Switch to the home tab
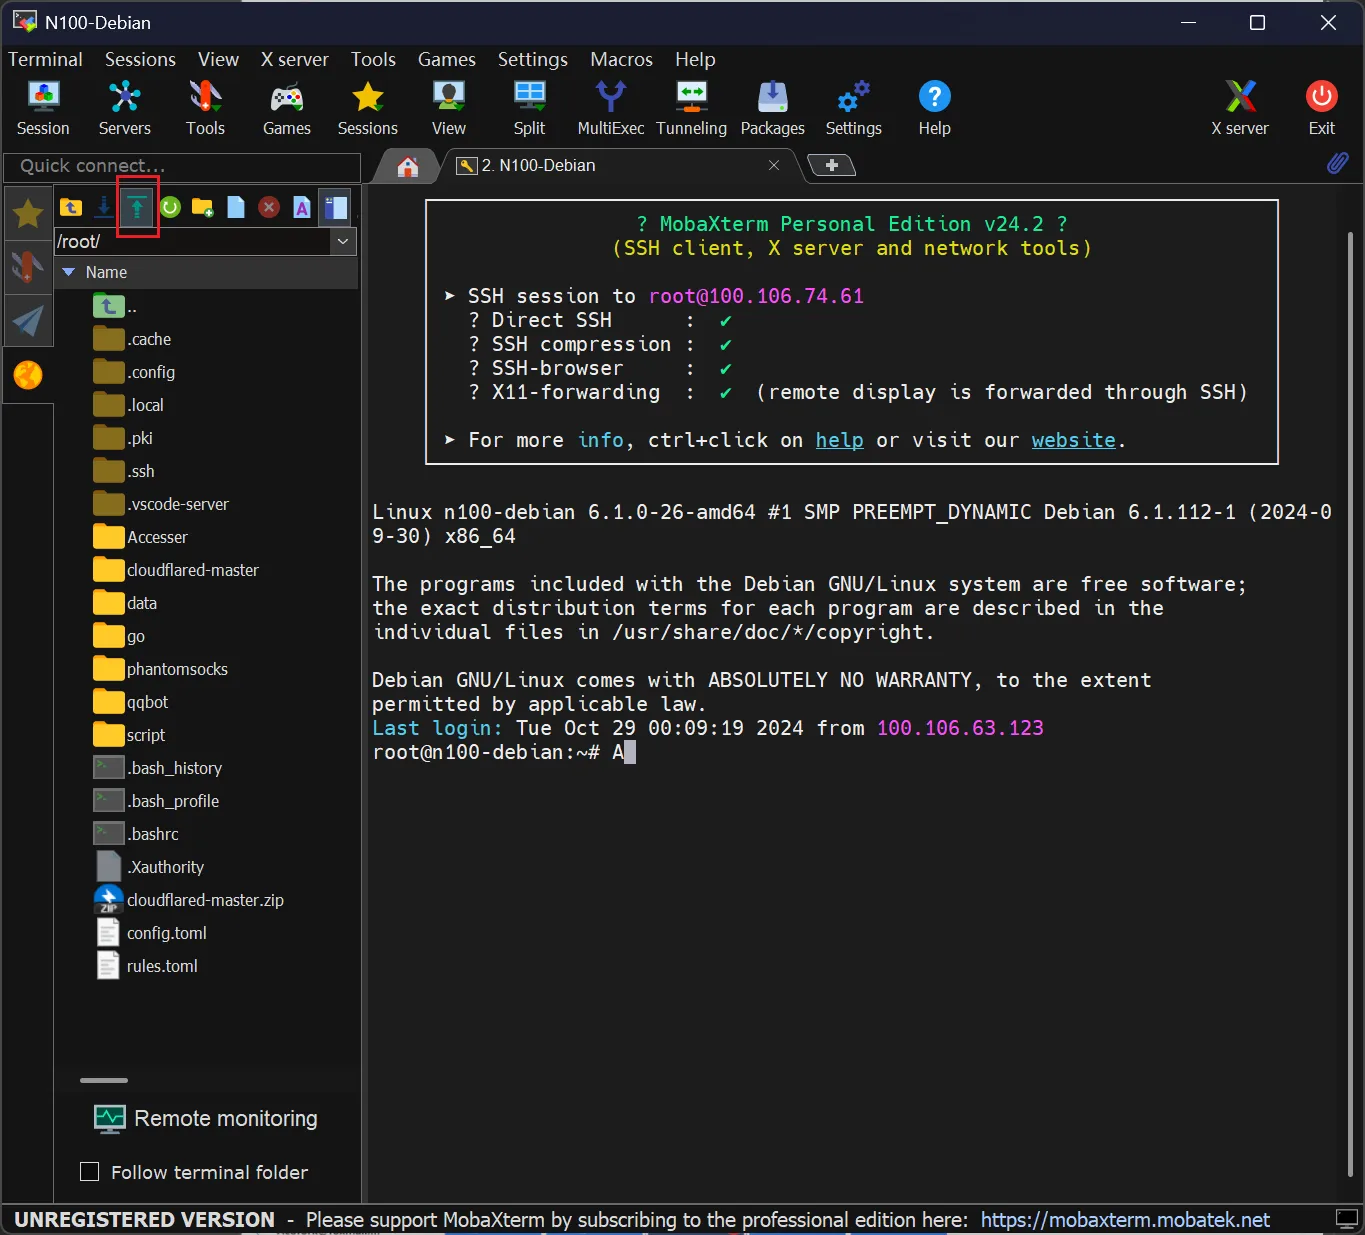This screenshot has width=1365, height=1235. [407, 166]
